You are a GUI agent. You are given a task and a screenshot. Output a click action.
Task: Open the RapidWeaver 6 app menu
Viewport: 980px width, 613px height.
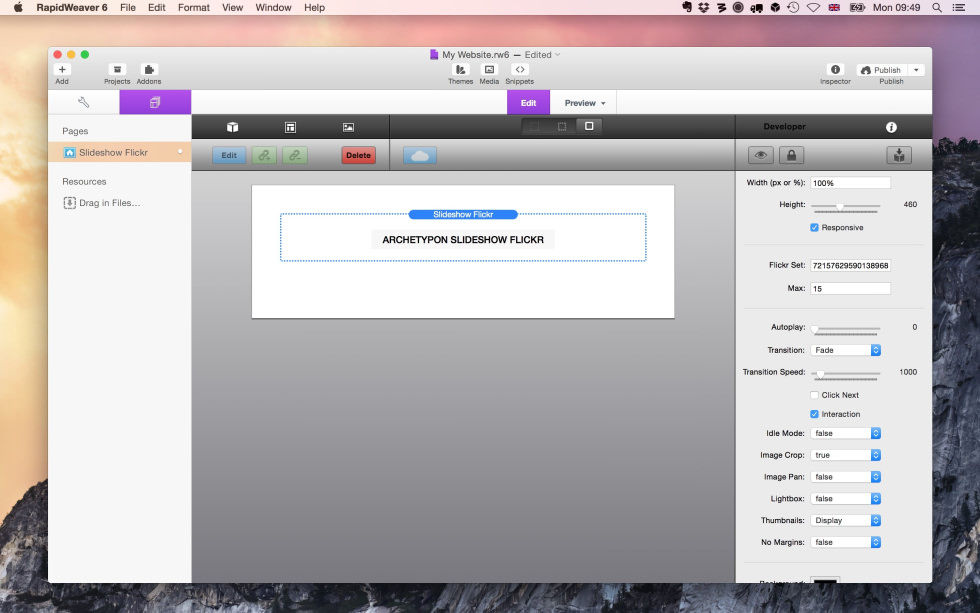click(72, 7)
